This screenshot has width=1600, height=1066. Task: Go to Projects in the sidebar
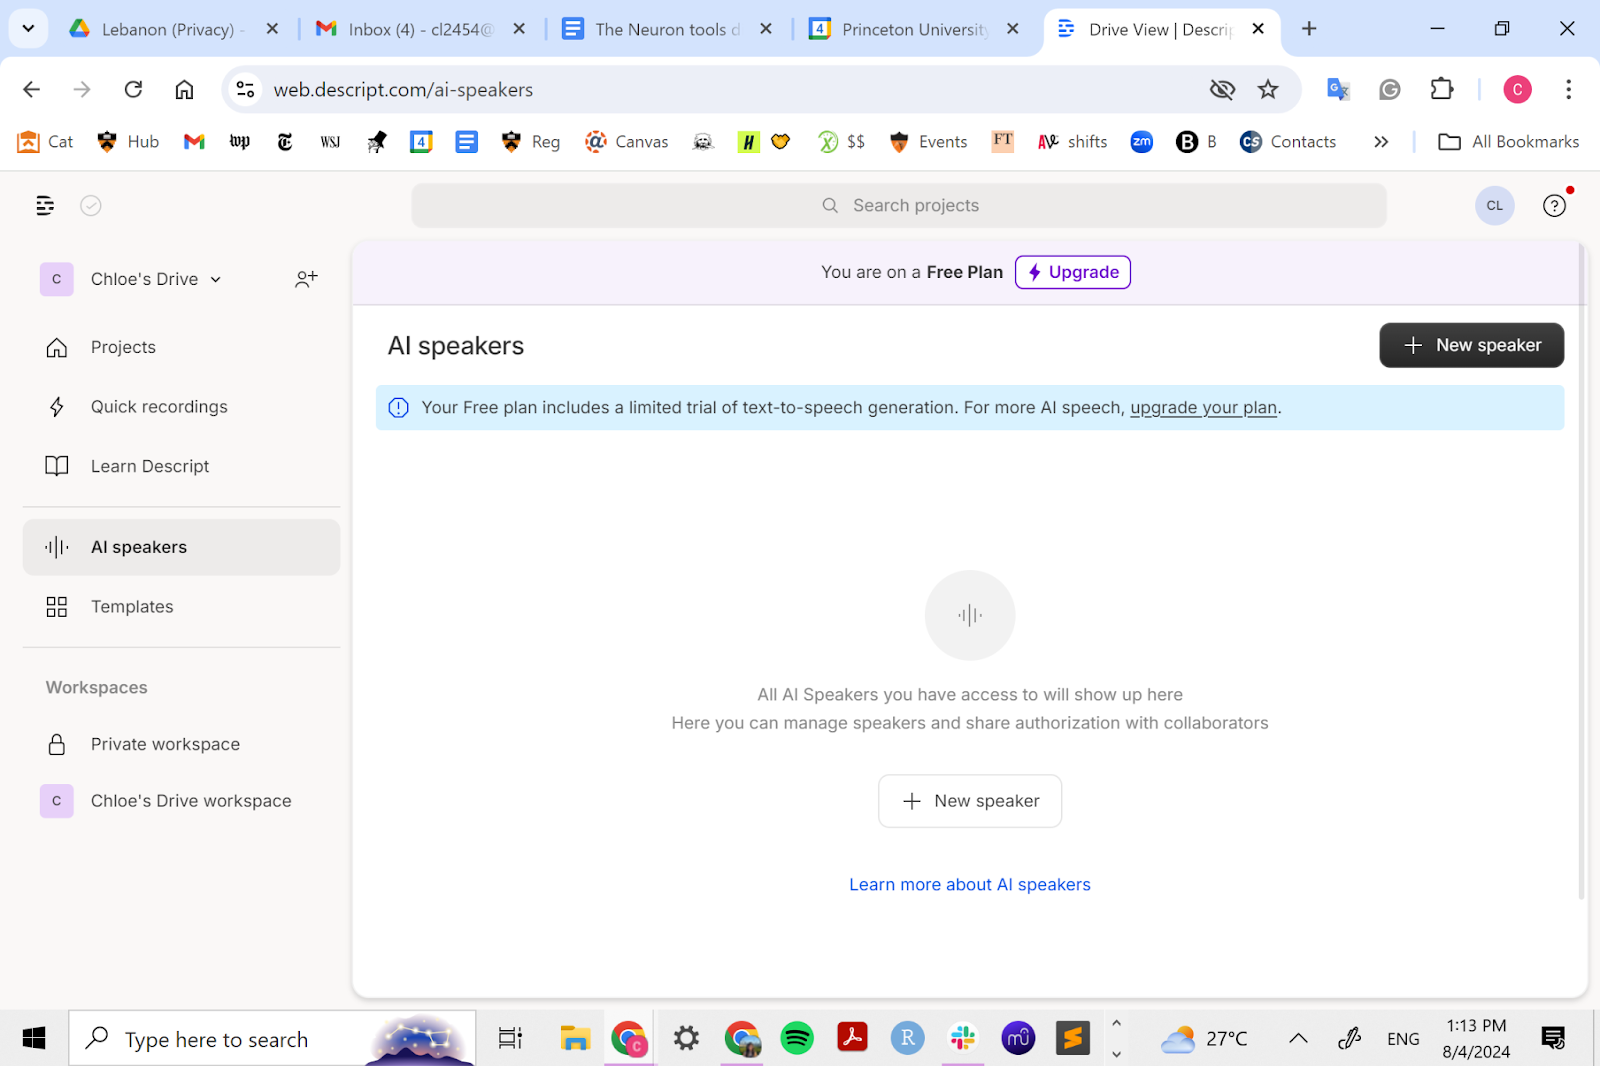(x=181, y=347)
